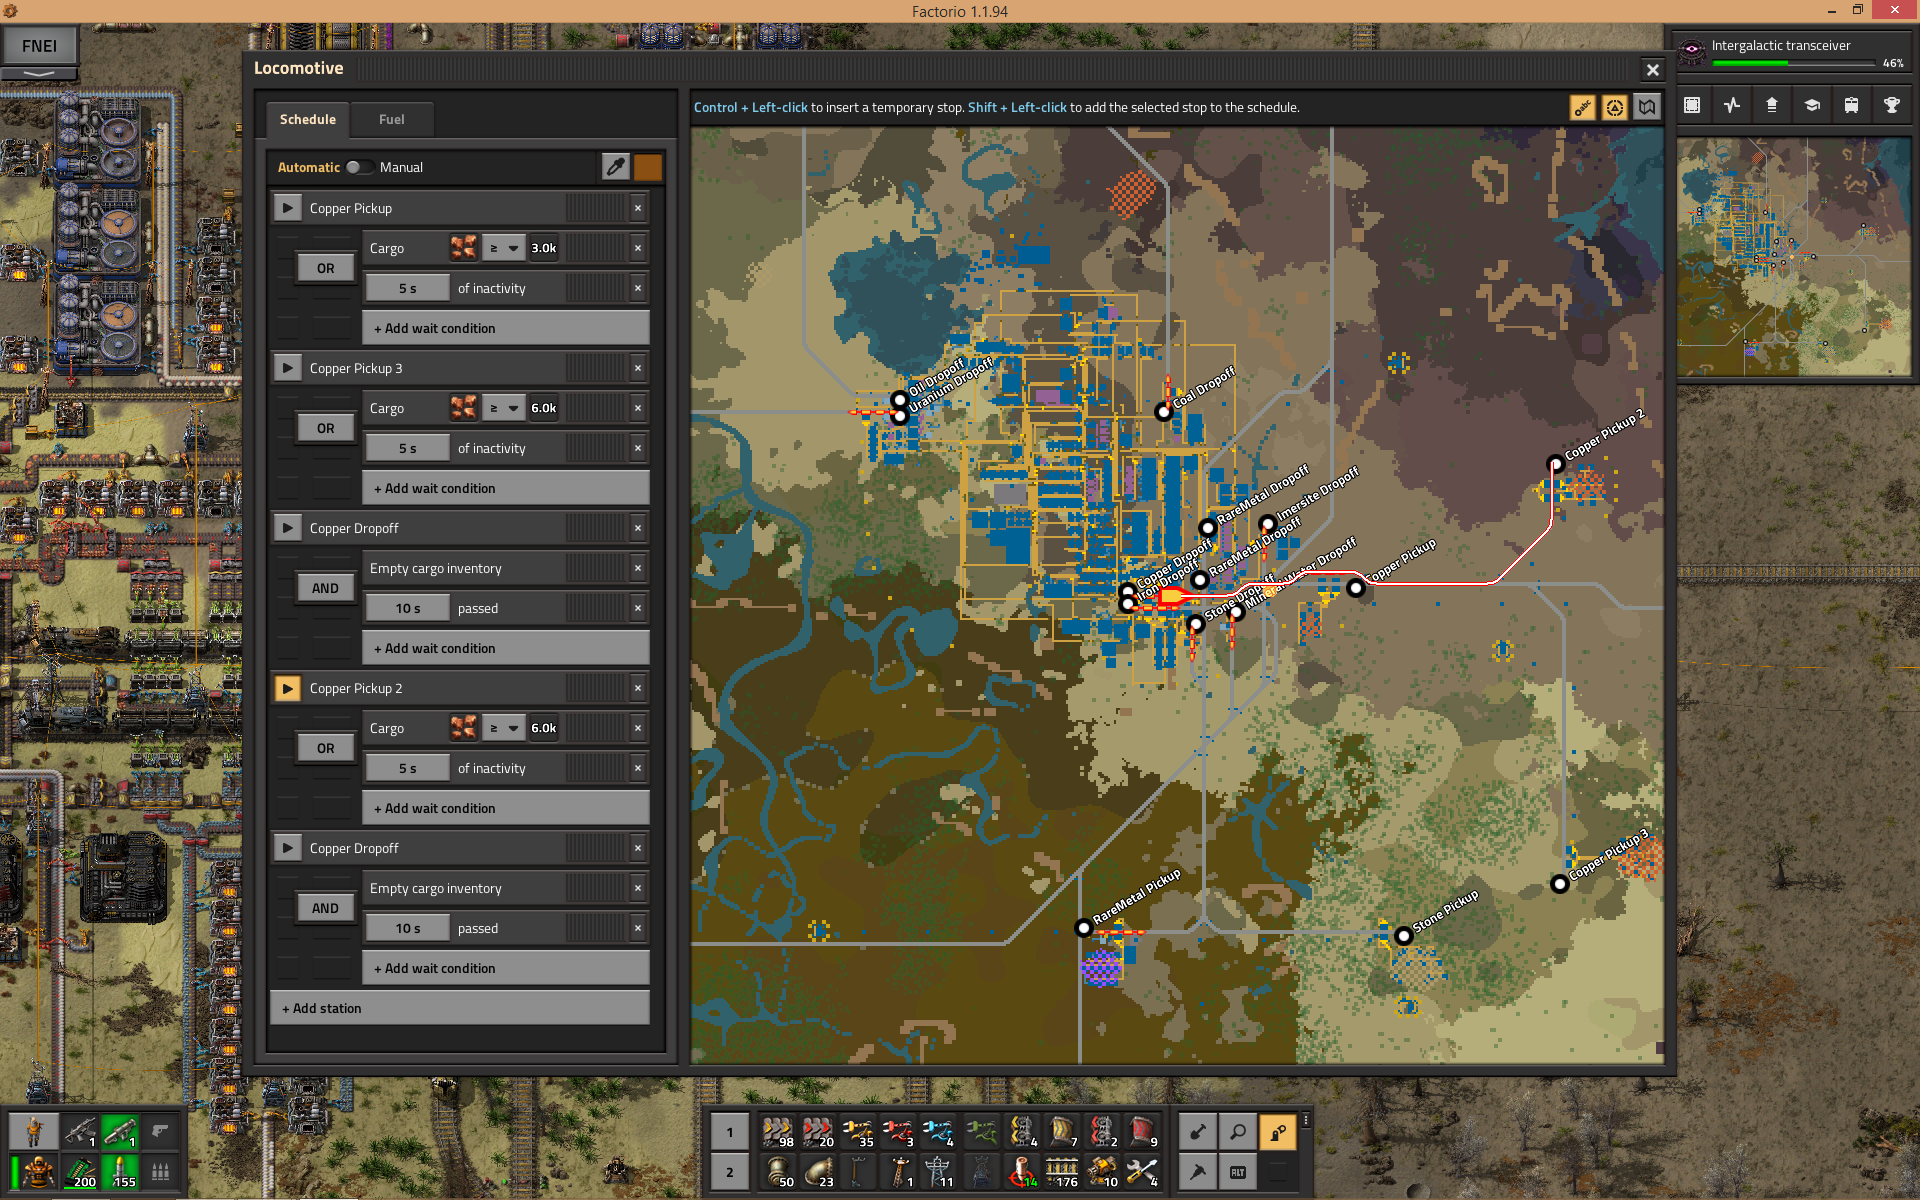The image size is (1920, 1200).
Task: Select the big electric pole with count 11
Action: (x=938, y=1172)
